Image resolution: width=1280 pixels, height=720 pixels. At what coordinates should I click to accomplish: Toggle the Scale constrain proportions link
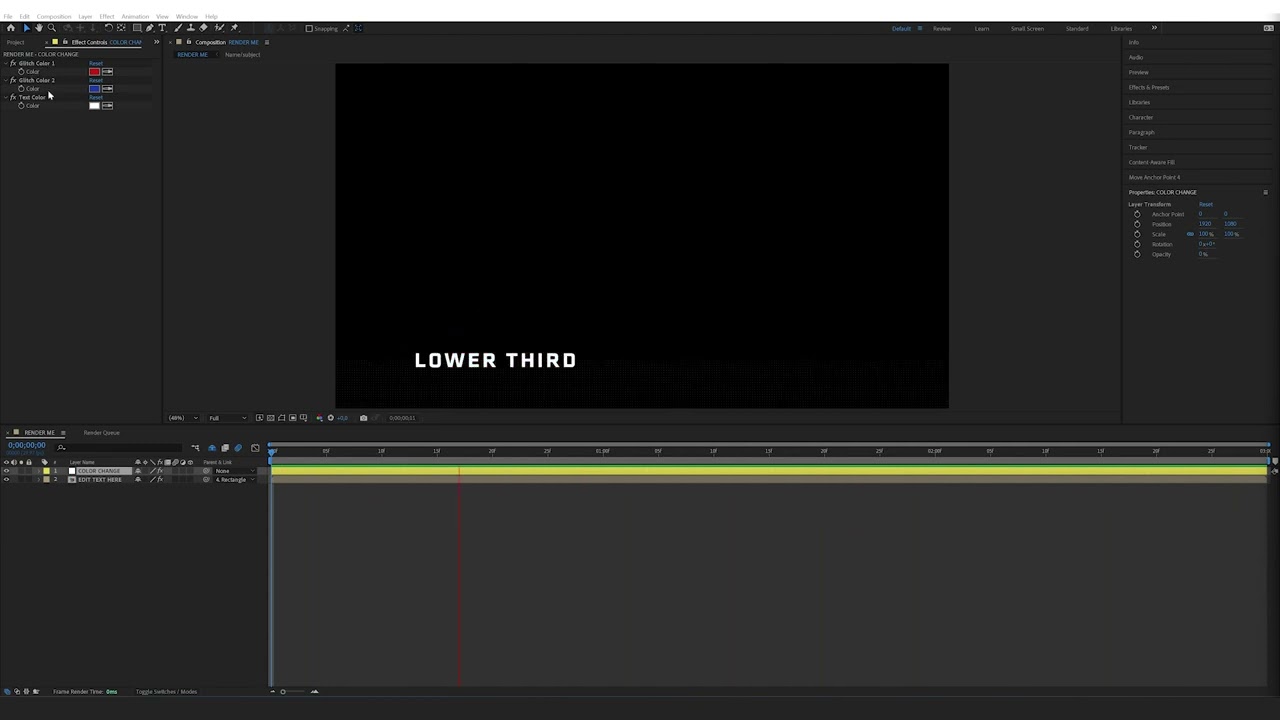click(1190, 234)
